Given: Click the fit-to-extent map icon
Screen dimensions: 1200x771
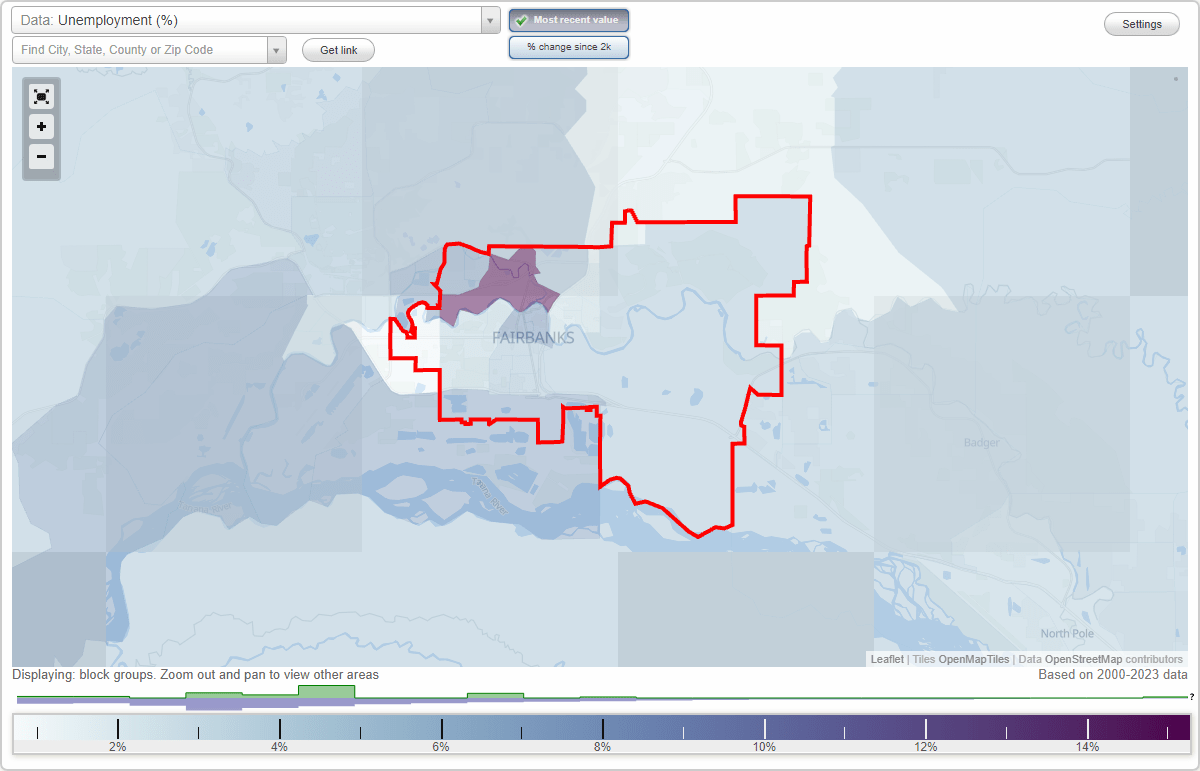Looking at the screenshot, I should pyautogui.click(x=41, y=96).
